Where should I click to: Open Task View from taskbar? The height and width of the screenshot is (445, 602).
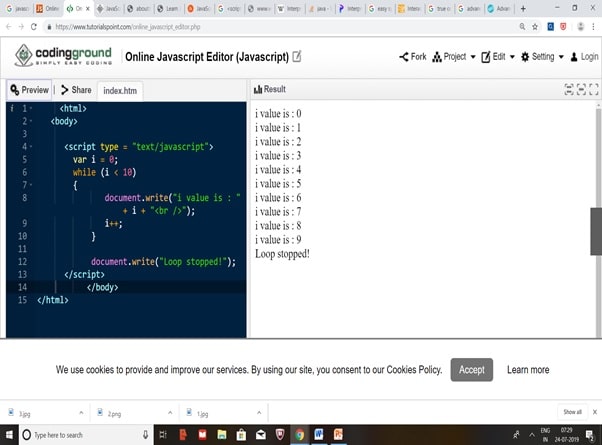coord(163,435)
